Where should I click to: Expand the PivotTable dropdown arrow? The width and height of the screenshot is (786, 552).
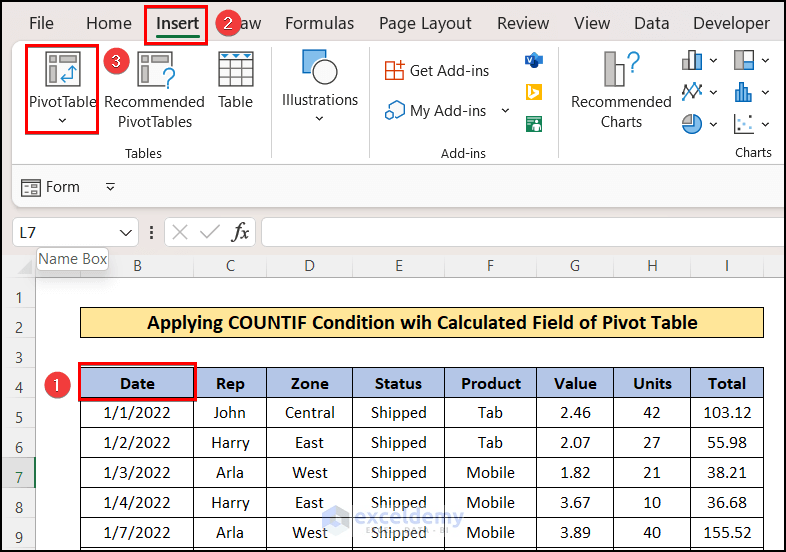62,120
